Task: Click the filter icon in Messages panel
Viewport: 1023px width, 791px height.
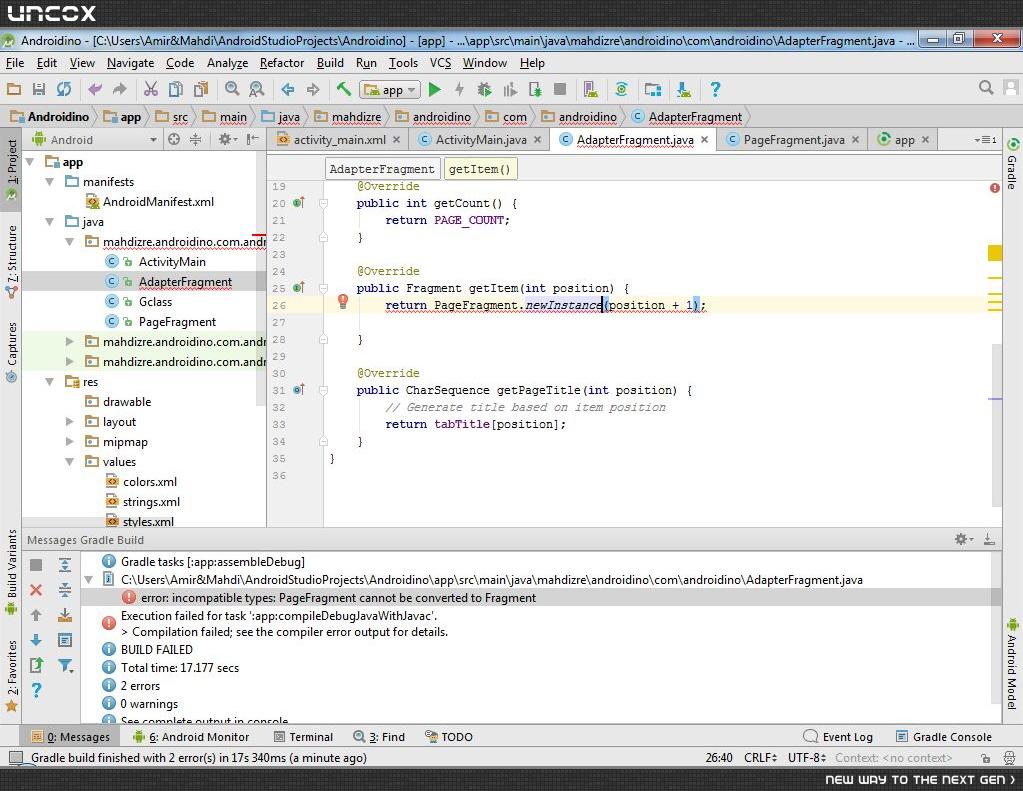Action: click(65, 666)
